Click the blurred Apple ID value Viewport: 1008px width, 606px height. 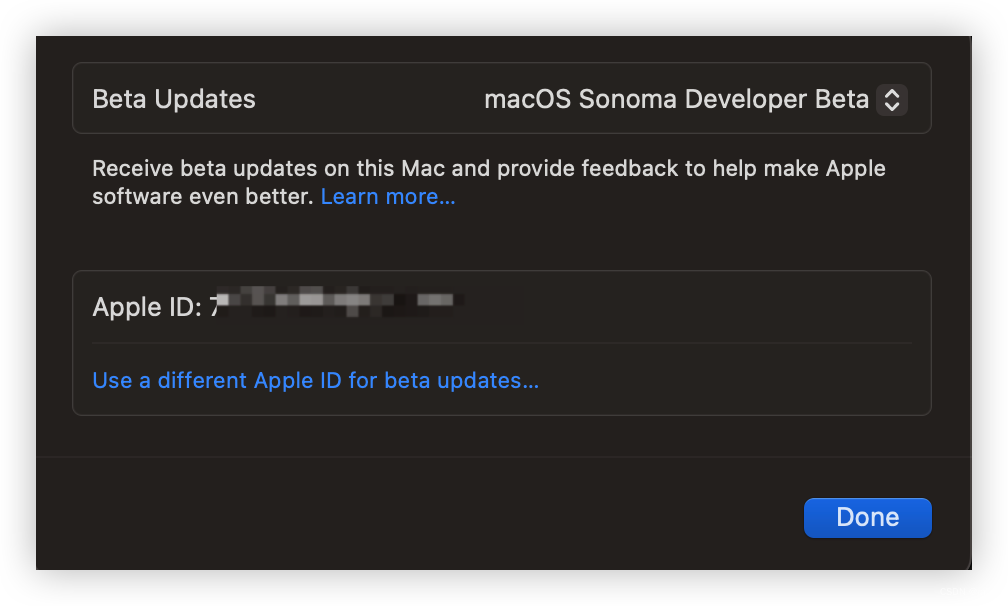[x=340, y=300]
